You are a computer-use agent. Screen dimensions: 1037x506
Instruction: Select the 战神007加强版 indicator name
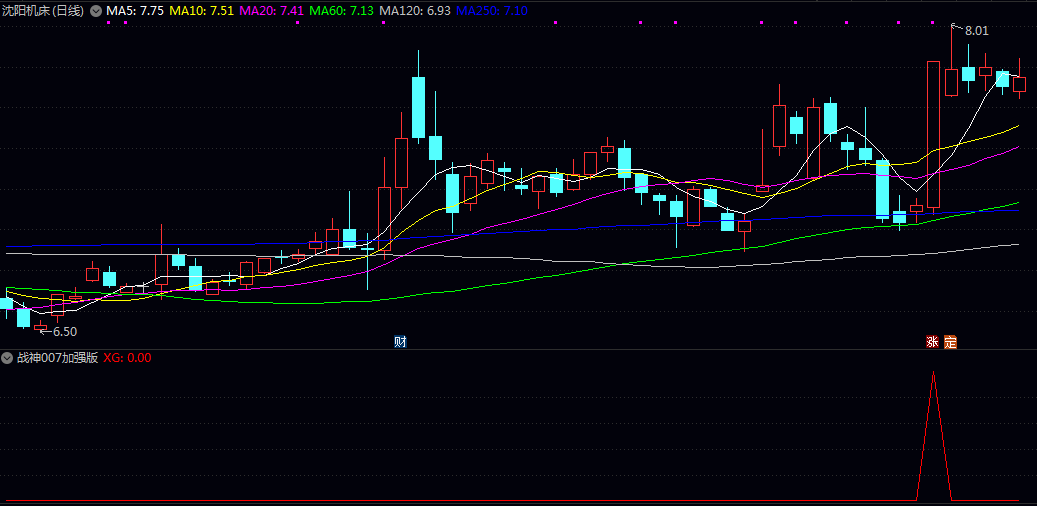coord(57,357)
